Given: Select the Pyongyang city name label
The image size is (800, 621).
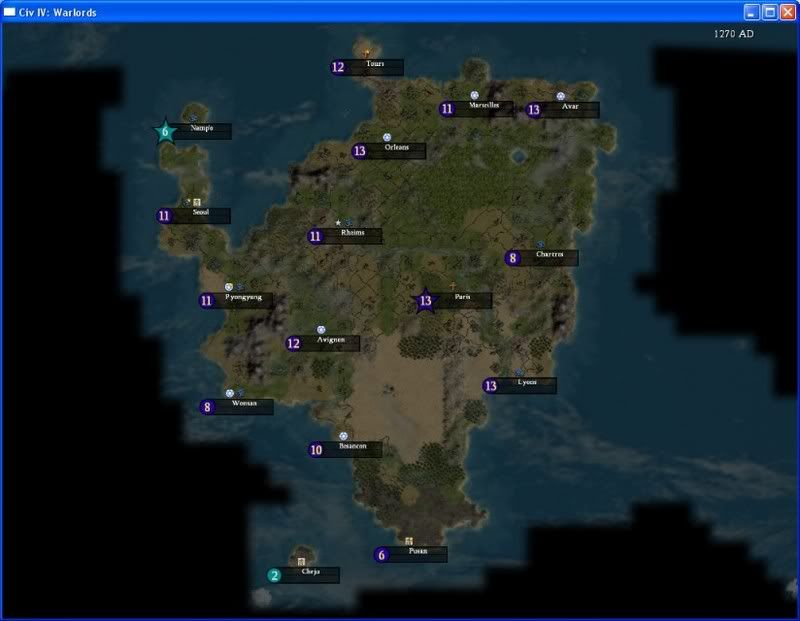Looking at the screenshot, I should (x=243, y=297).
